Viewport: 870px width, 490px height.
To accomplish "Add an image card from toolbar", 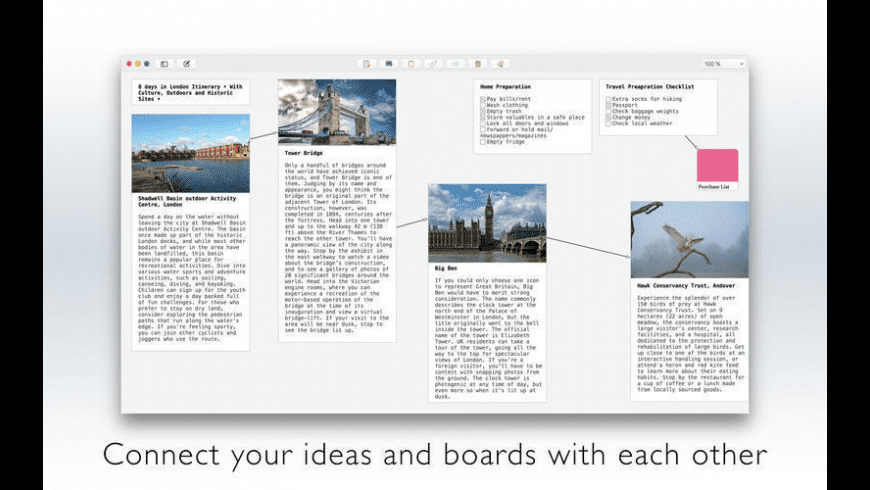I will [388, 64].
